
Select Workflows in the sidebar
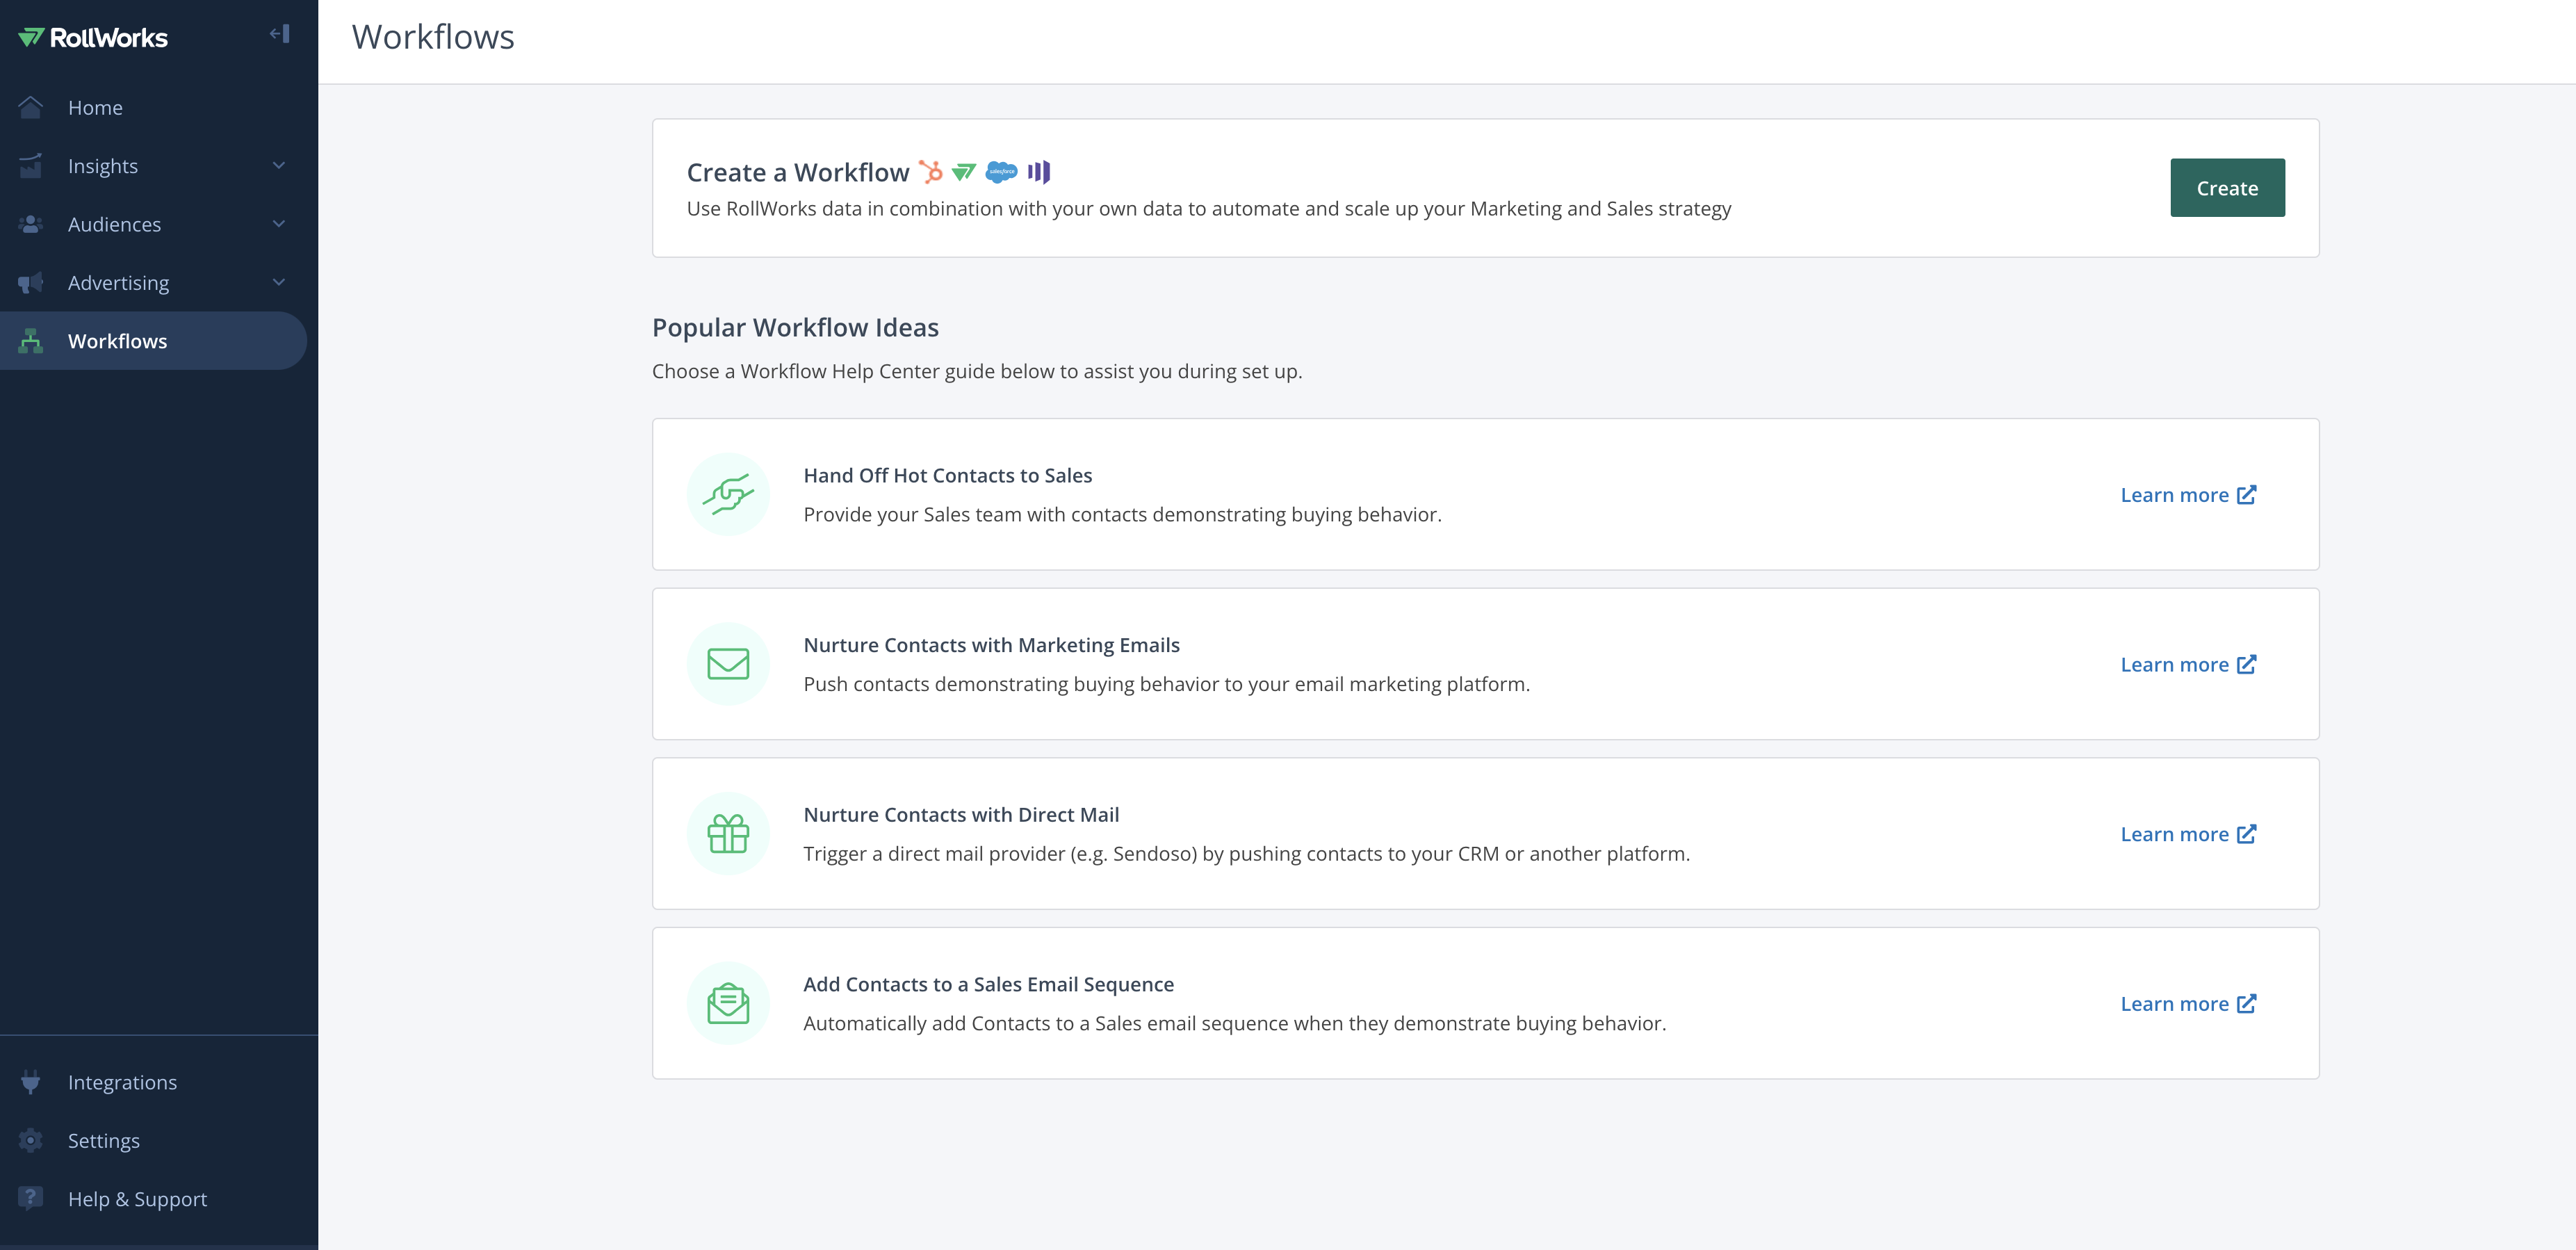[153, 341]
